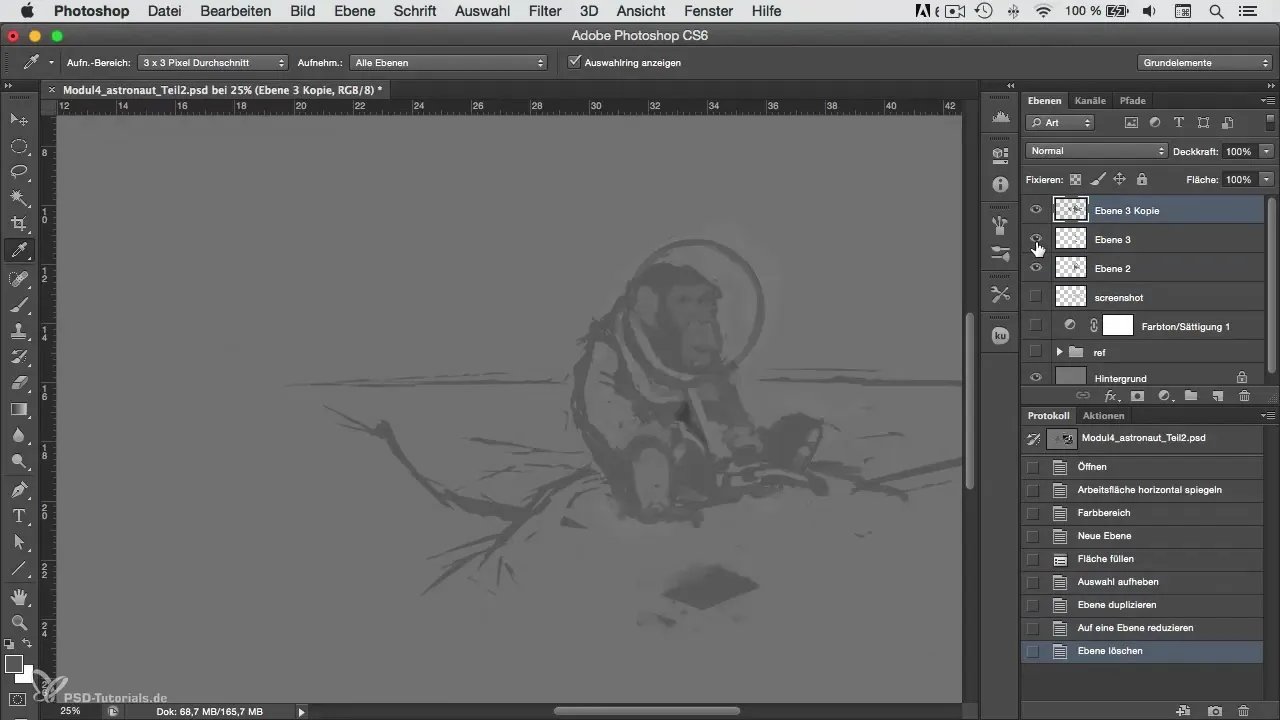Click the zoom percentage field in status bar
1280x720 pixels.
(70, 711)
